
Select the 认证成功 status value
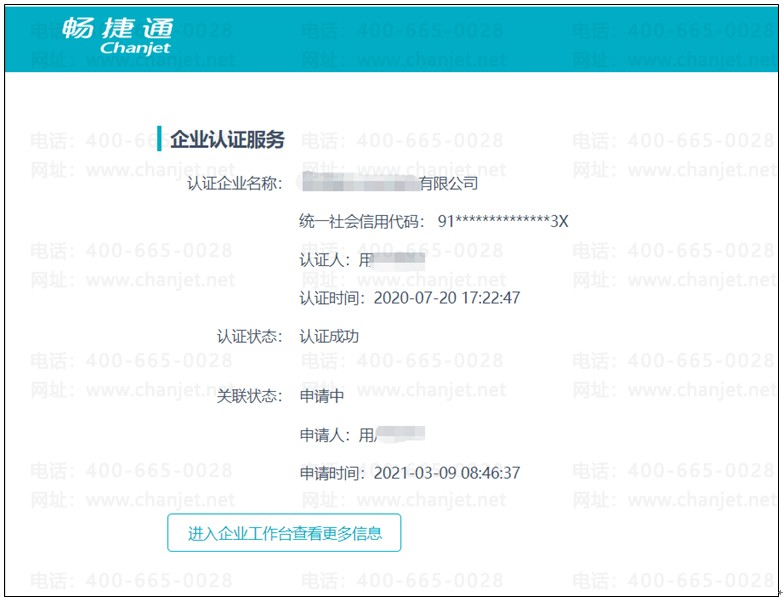pyautogui.click(x=329, y=336)
